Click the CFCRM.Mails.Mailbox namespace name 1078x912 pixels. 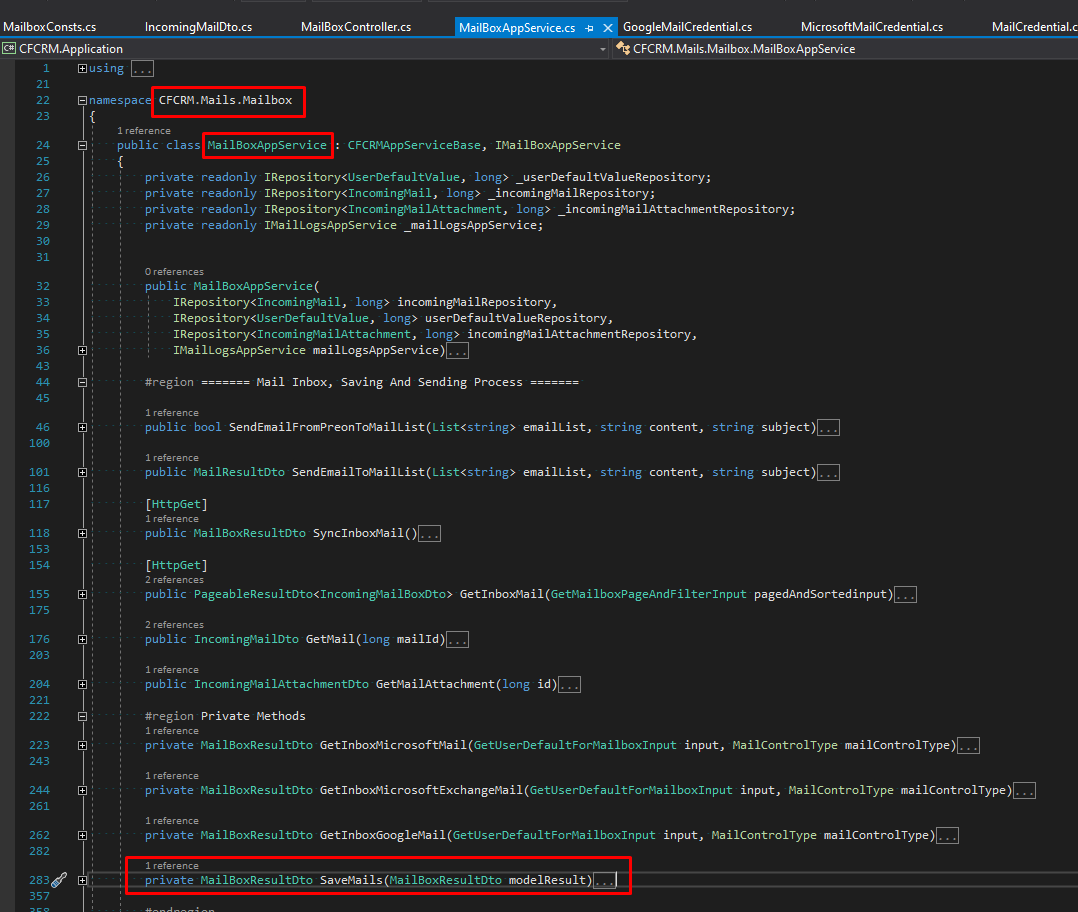pyautogui.click(x=226, y=100)
